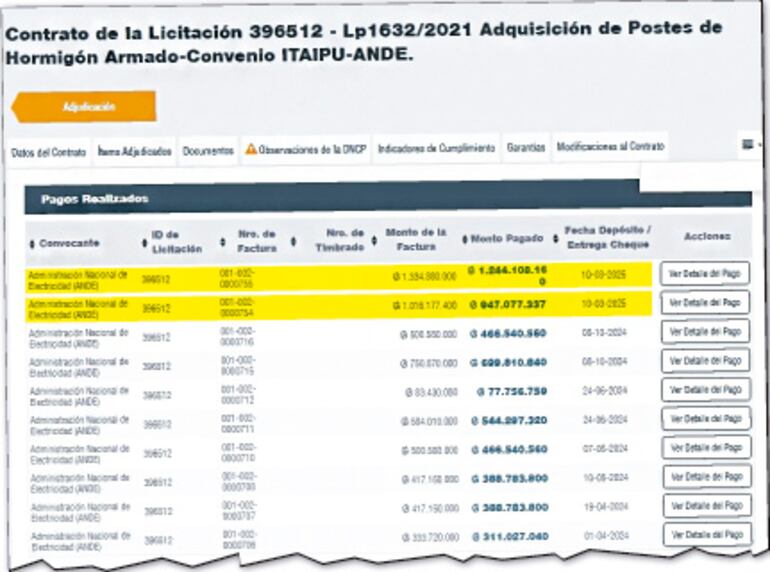Click the invoice amount 83.430.000
The image size is (770, 572).
(x=431, y=392)
